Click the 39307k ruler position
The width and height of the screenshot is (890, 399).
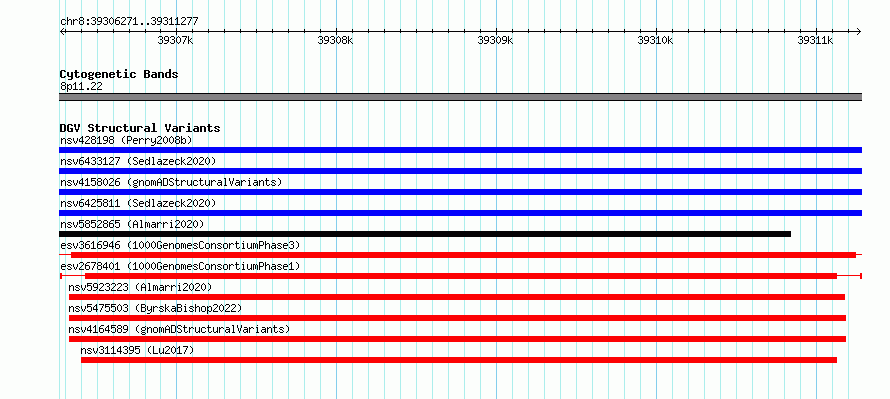(176, 40)
